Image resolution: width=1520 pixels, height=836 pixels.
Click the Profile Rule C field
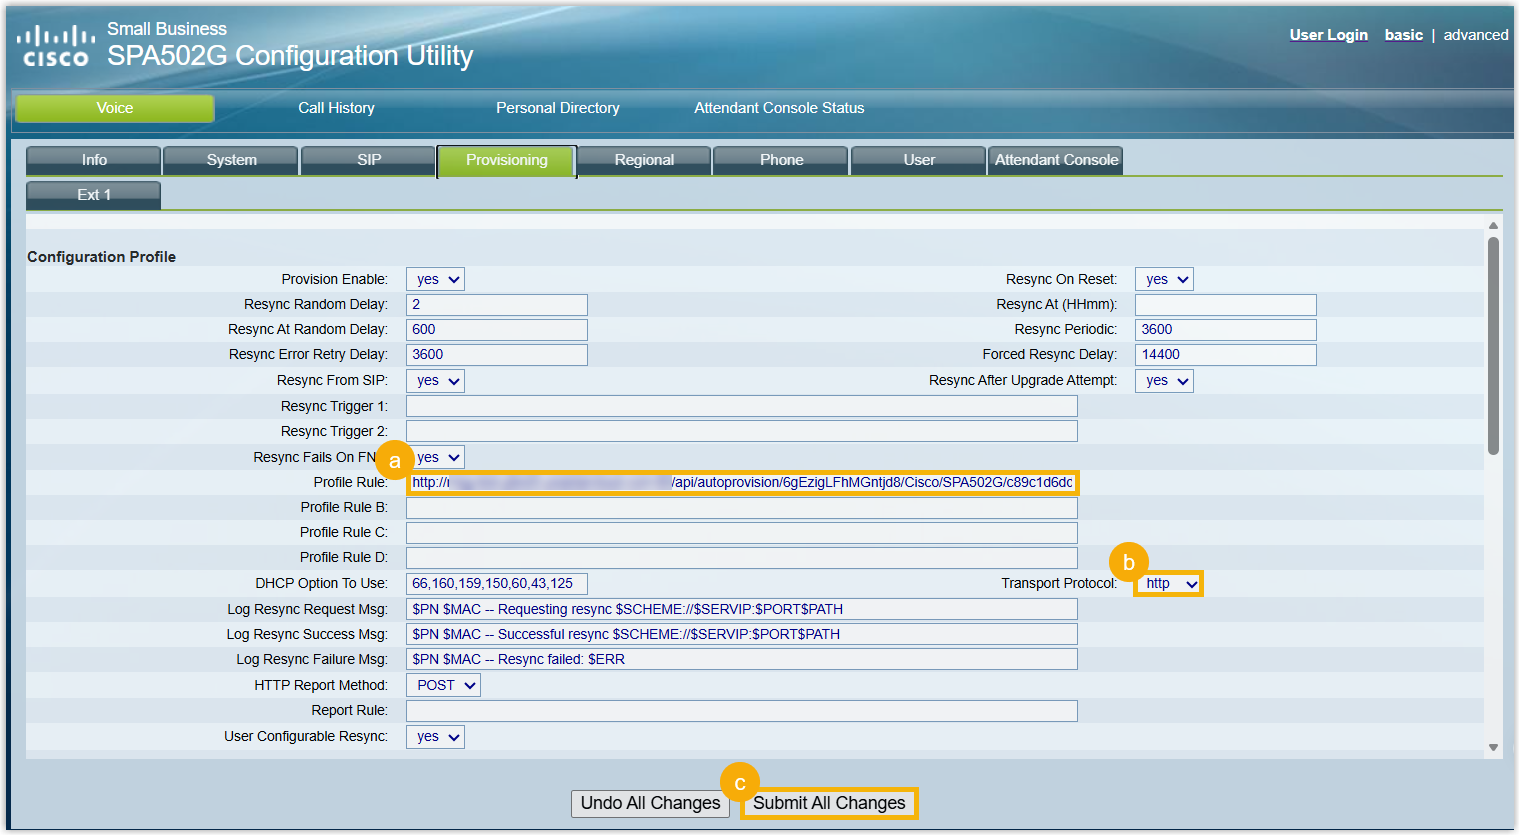click(x=742, y=533)
